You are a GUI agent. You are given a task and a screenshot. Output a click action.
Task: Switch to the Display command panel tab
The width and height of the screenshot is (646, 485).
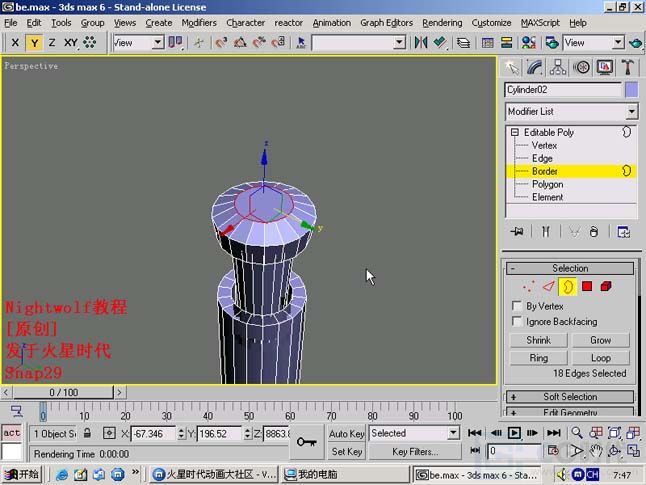(604, 68)
